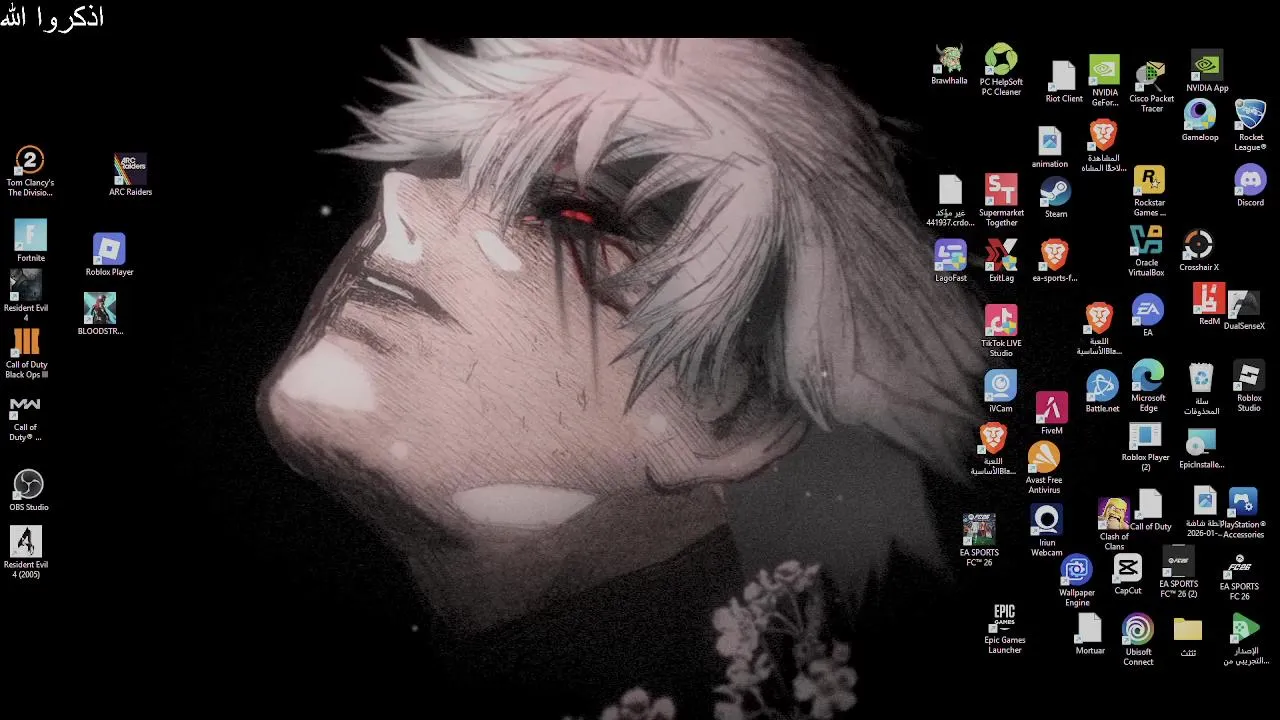This screenshot has height=720, width=1280.
Task: Launch the RedM shortcut
Action: coord(1209,305)
